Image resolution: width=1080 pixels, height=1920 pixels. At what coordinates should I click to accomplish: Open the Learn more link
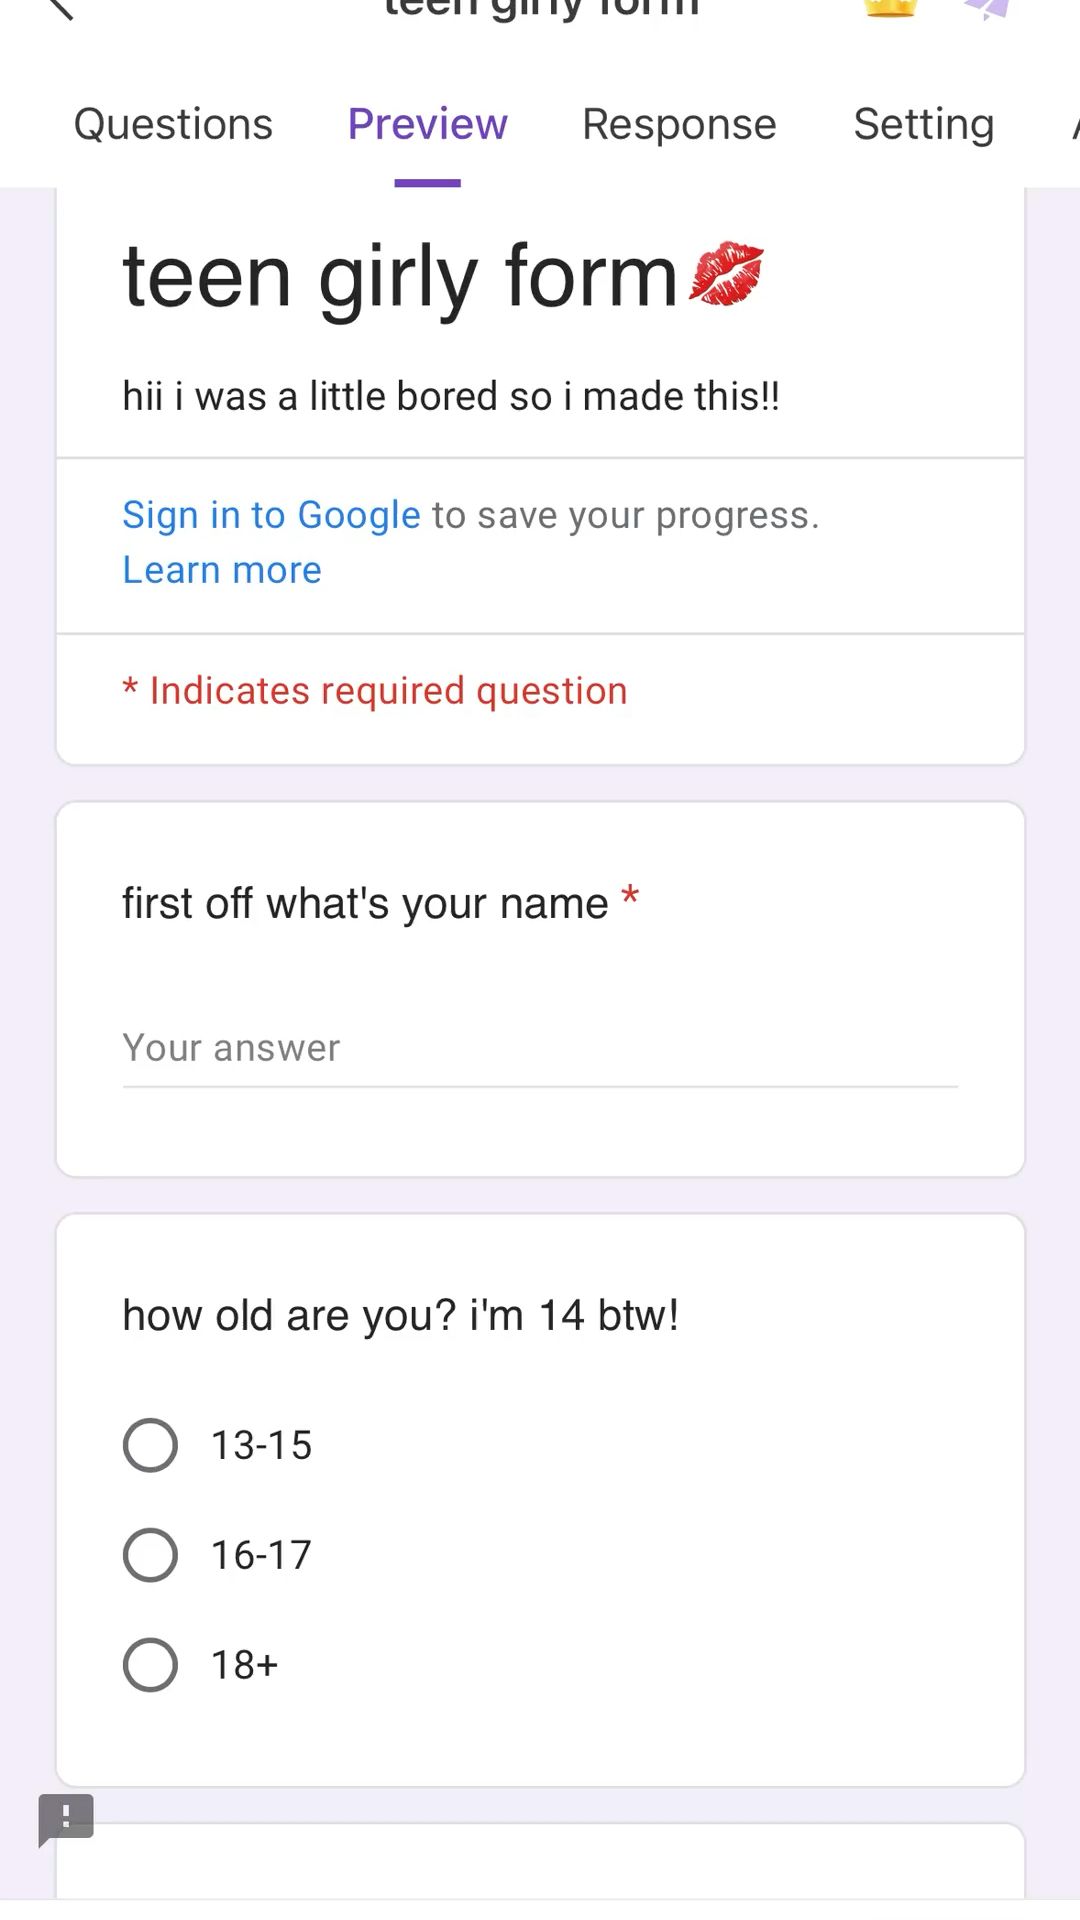click(x=222, y=570)
